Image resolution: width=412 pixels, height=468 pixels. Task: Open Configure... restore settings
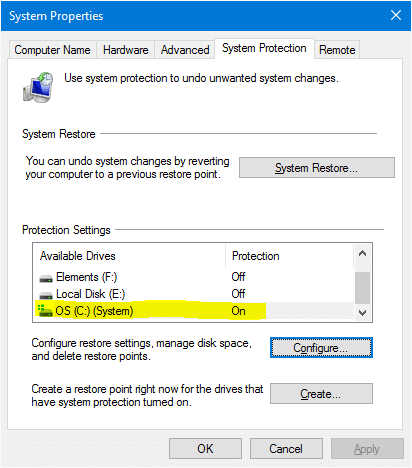tap(321, 348)
